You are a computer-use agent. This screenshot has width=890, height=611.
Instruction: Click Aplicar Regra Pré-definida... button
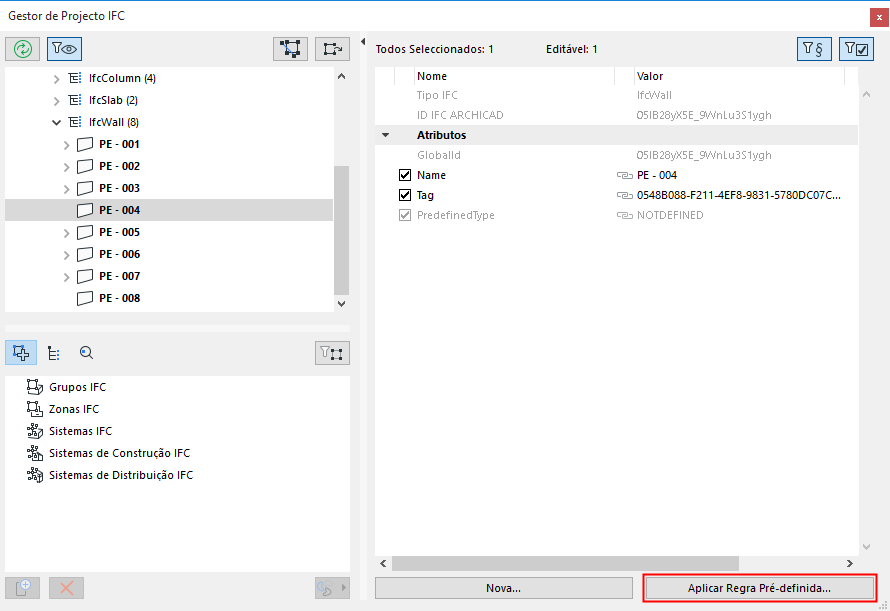click(759, 588)
